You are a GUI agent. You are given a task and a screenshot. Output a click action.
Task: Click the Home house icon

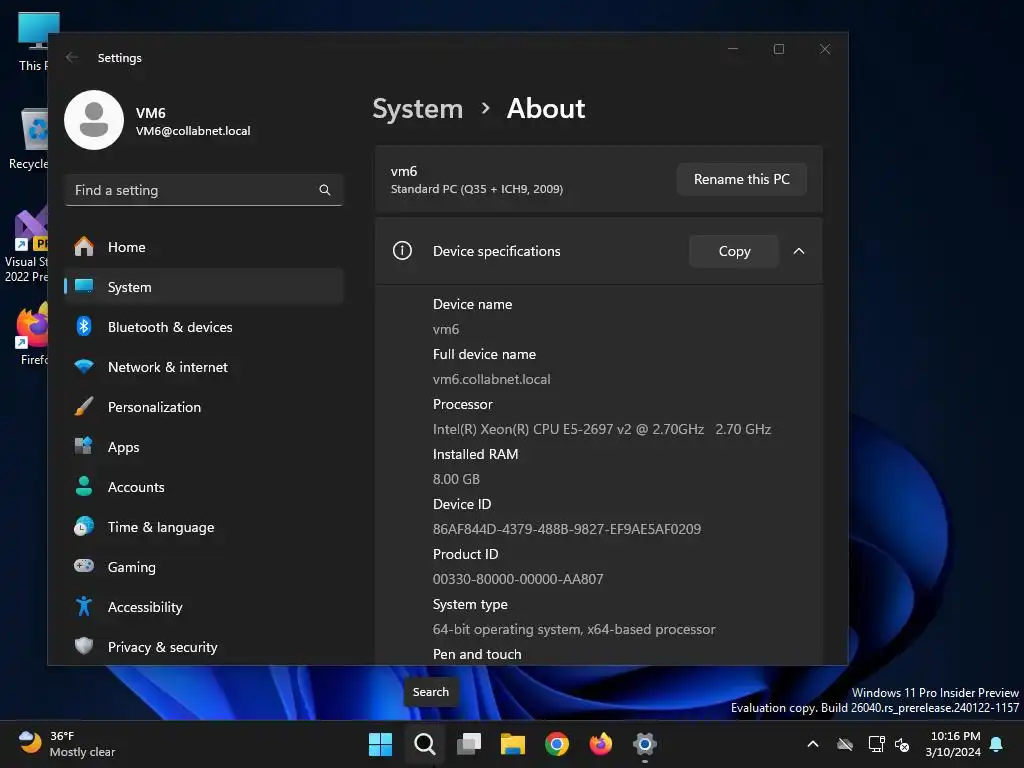[84, 246]
